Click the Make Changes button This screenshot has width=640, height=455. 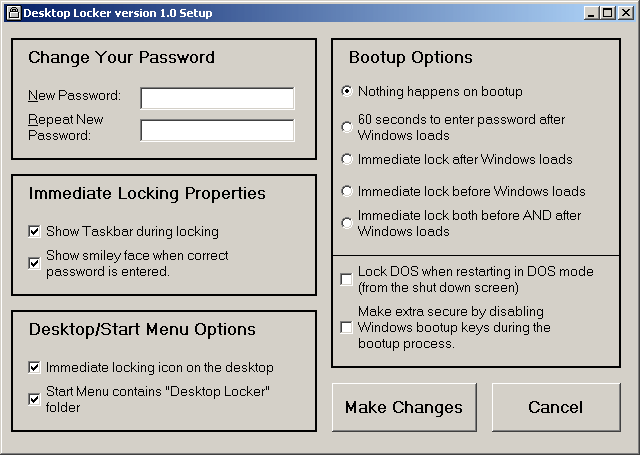(404, 407)
